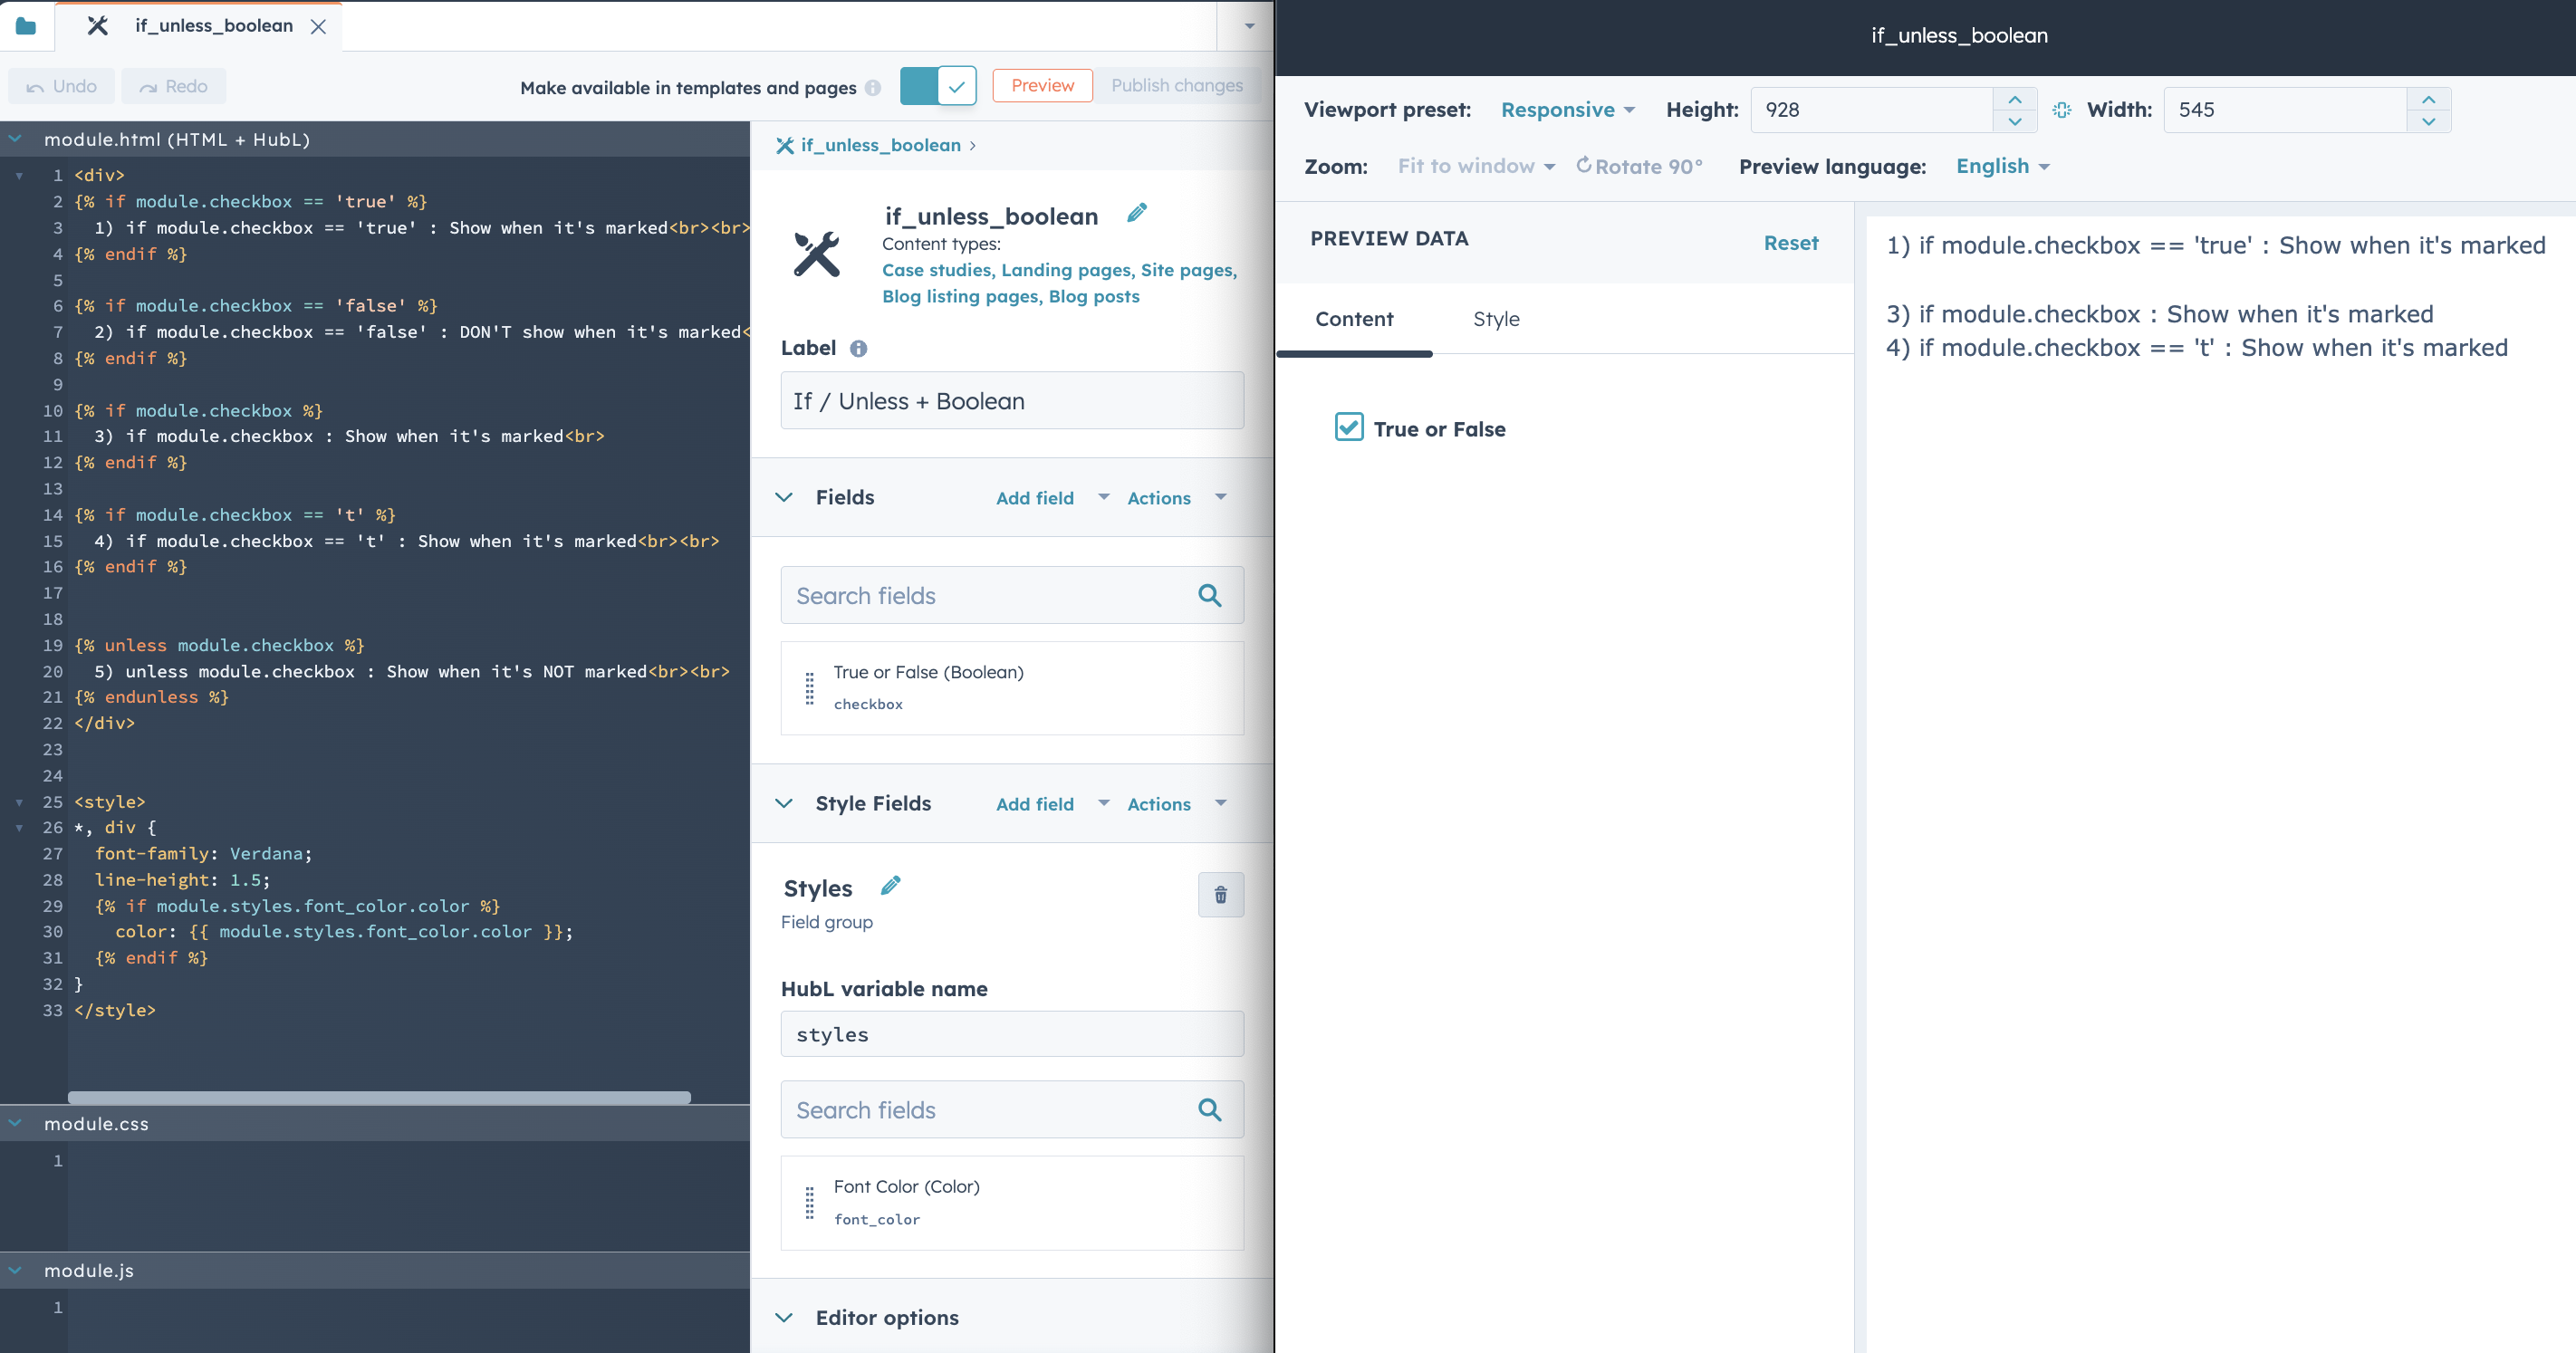Image resolution: width=2576 pixels, height=1353 pixels.
Task: Toggle the True or False checkbox
Action: (1349, 428)
